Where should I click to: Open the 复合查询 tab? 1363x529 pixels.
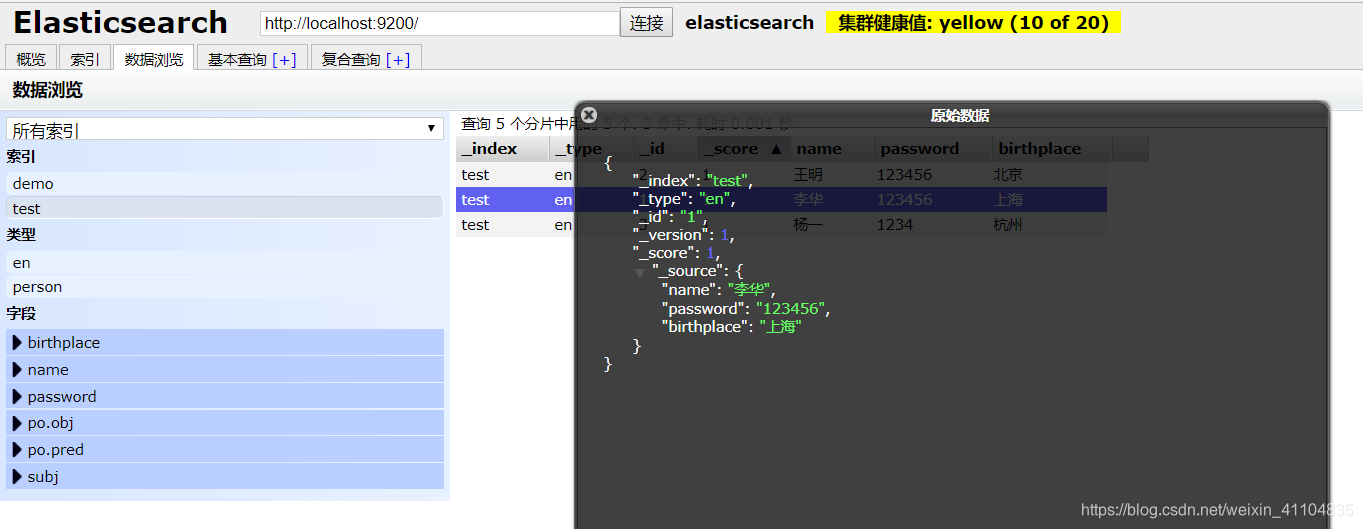click(351, 60)
